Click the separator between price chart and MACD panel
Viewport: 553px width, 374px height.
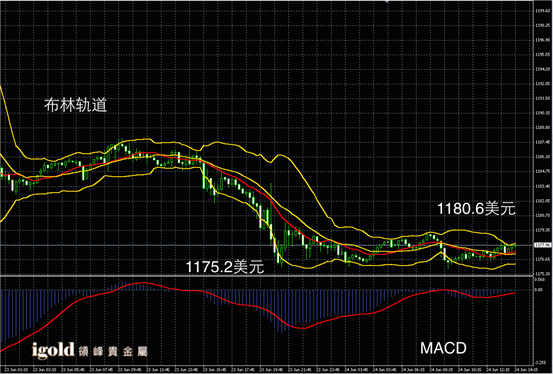point(266,276)
